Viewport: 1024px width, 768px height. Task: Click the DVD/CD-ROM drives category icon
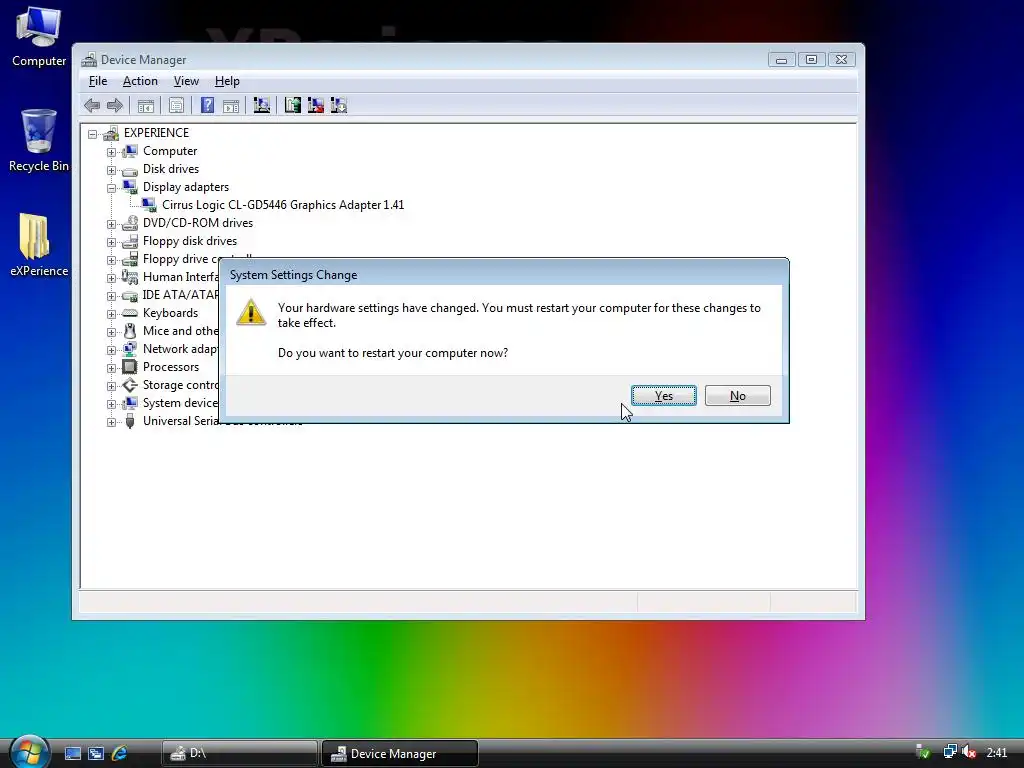tap(130, 223)
